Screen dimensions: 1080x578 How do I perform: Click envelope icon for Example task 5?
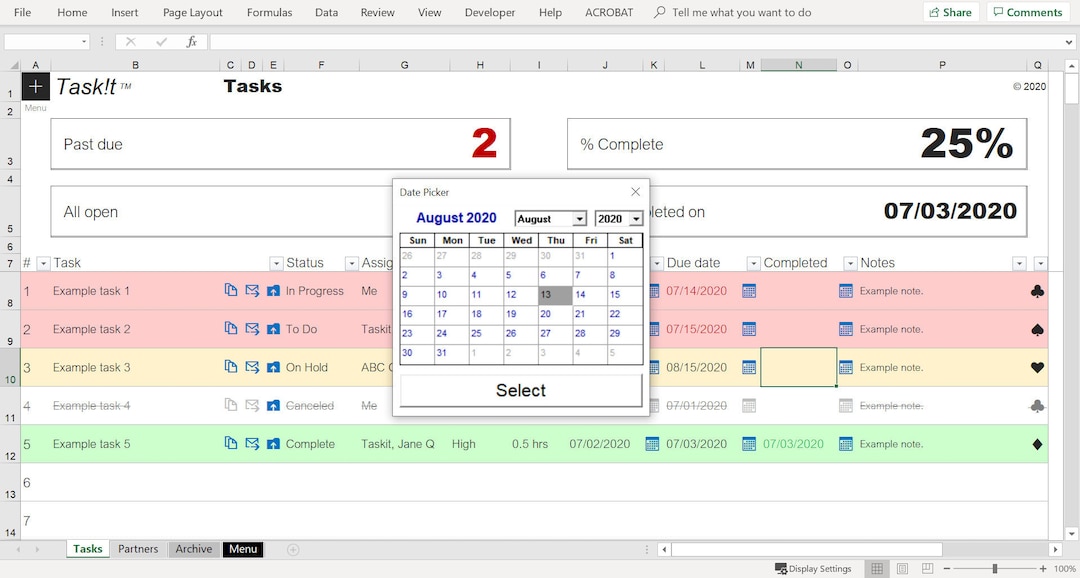tap(252, 444)
